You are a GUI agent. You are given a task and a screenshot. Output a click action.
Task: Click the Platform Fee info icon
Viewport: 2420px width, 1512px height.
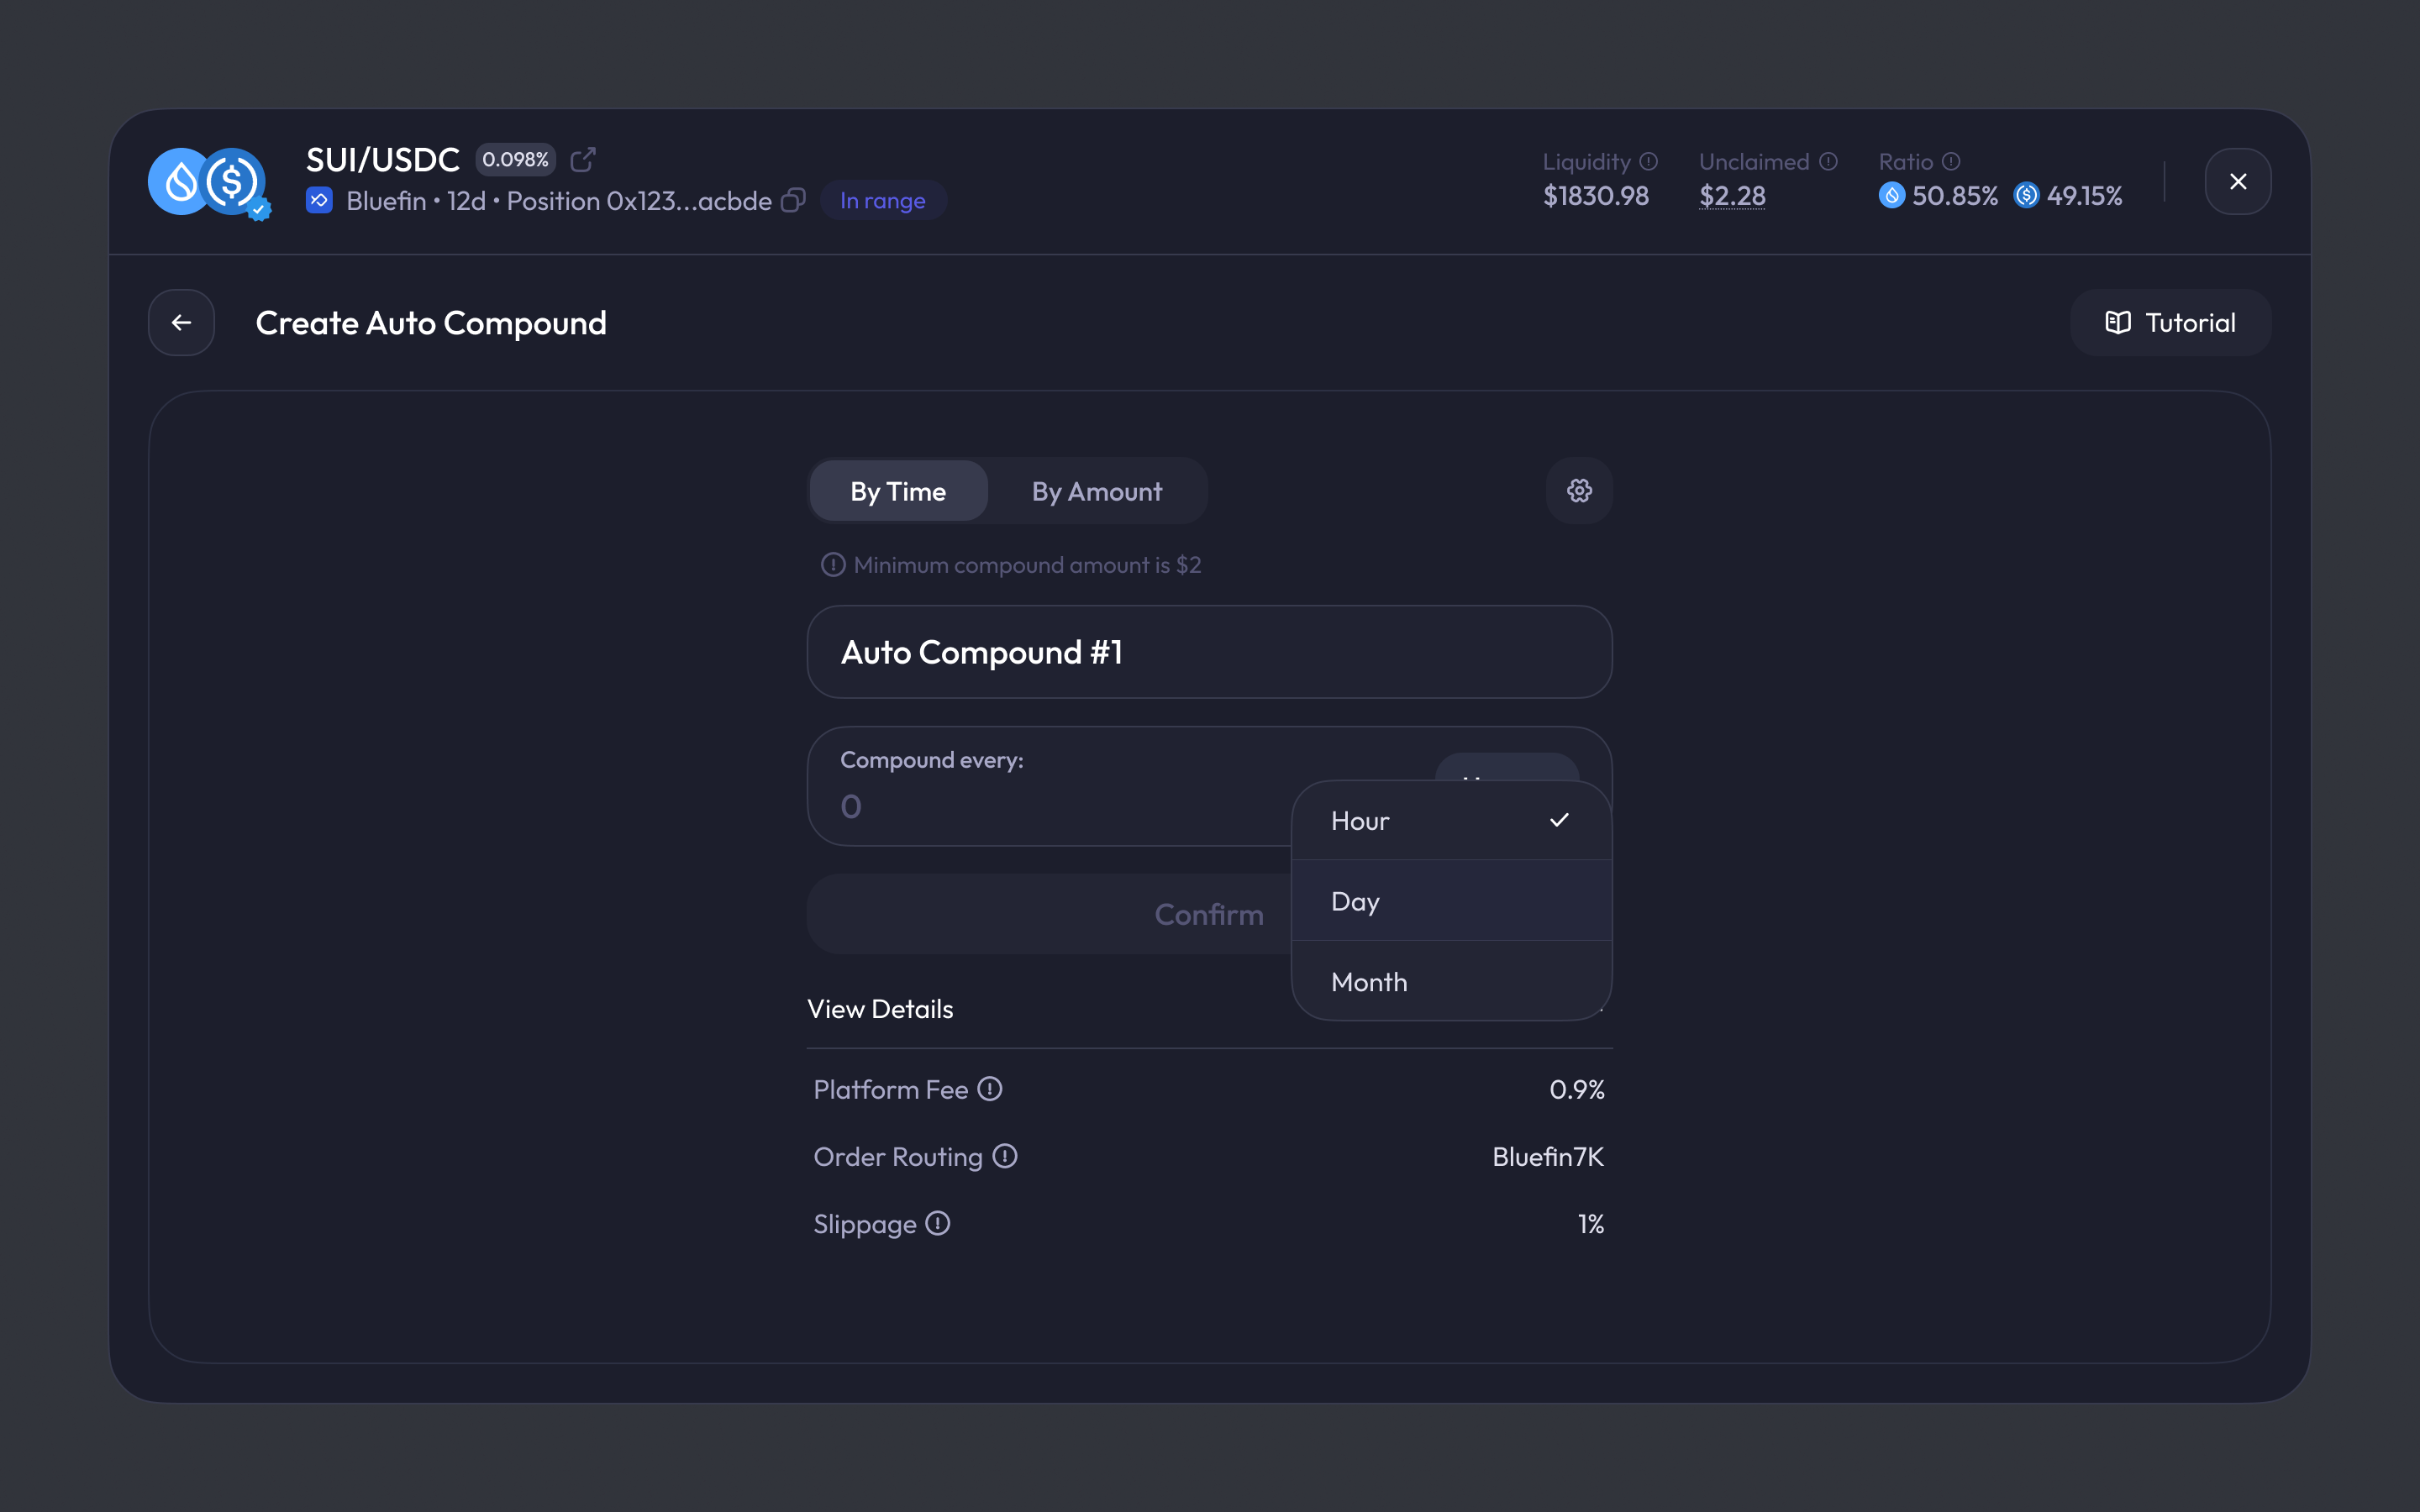click(990, 1089)
